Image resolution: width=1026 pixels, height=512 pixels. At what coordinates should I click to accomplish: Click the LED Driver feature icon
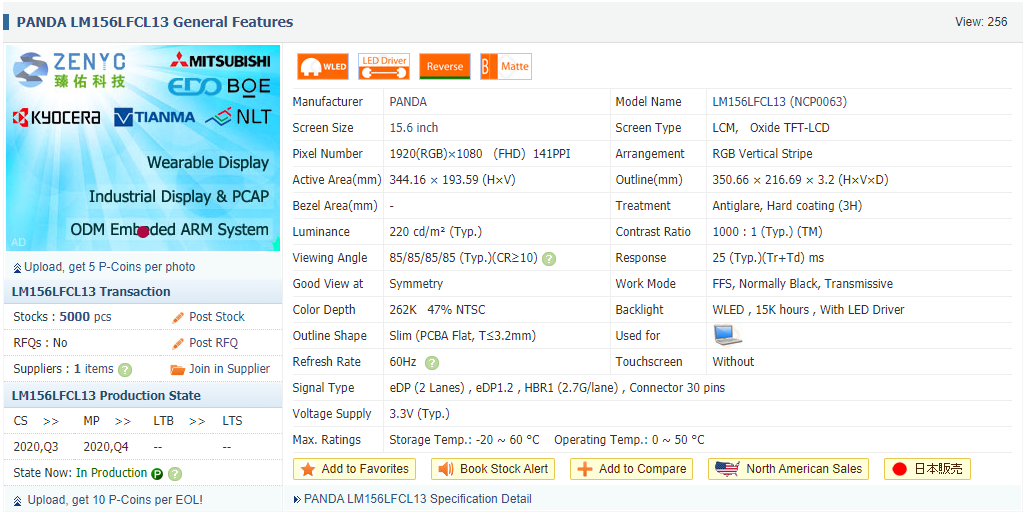point(384,67)
